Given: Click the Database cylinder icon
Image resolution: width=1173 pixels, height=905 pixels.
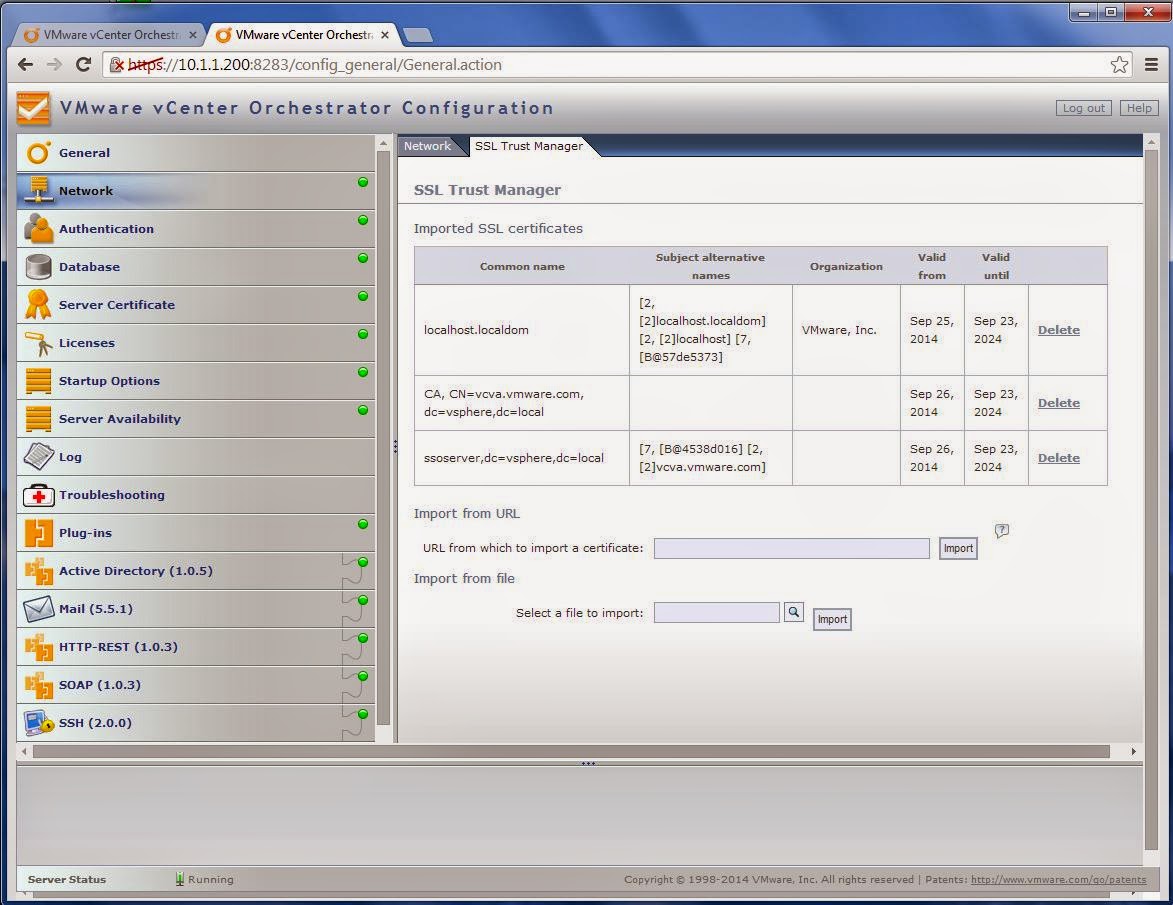Looking at the screenshot, I should click(x=38, y=266).
